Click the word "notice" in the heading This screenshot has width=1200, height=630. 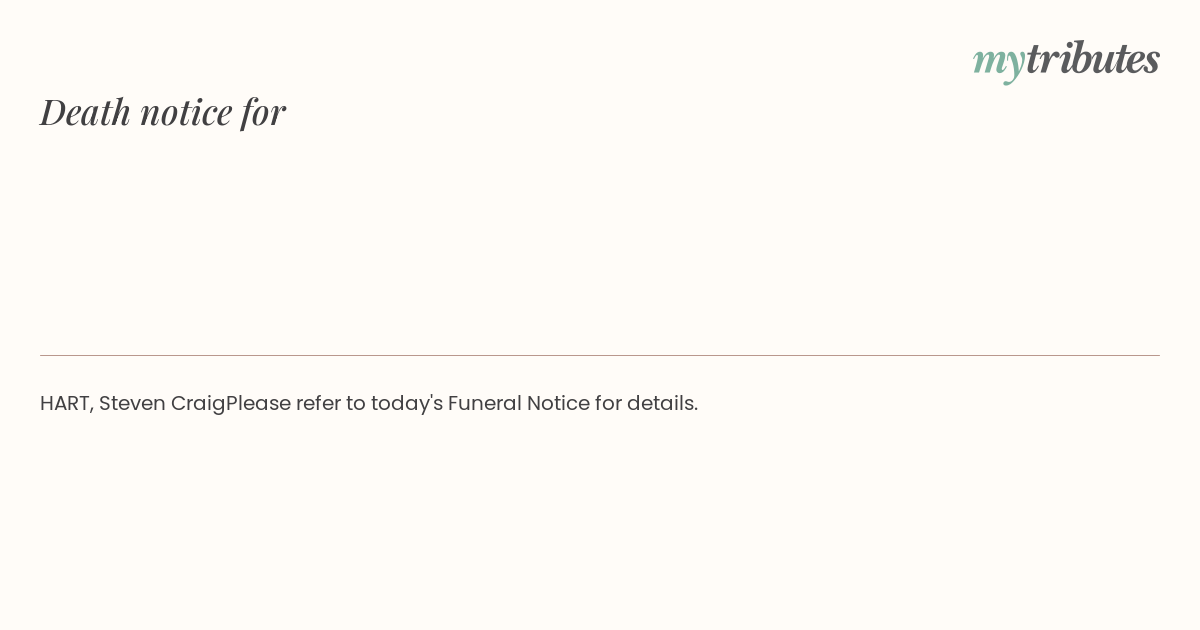pos(186,111)
